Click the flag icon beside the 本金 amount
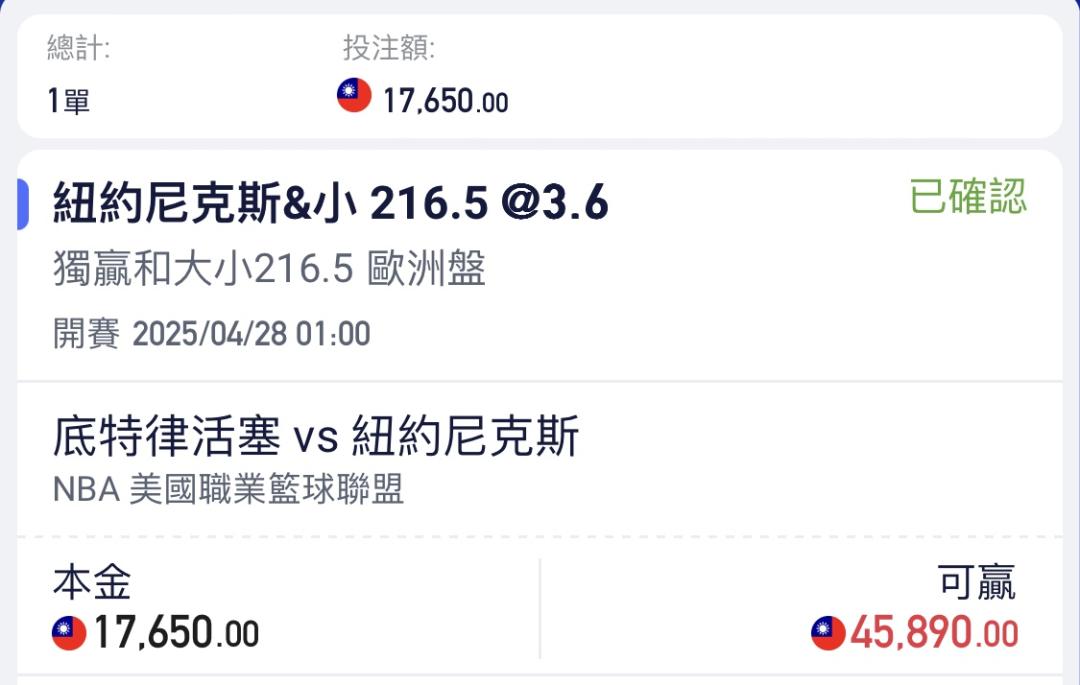1080x685 pixels. (69, 633)
